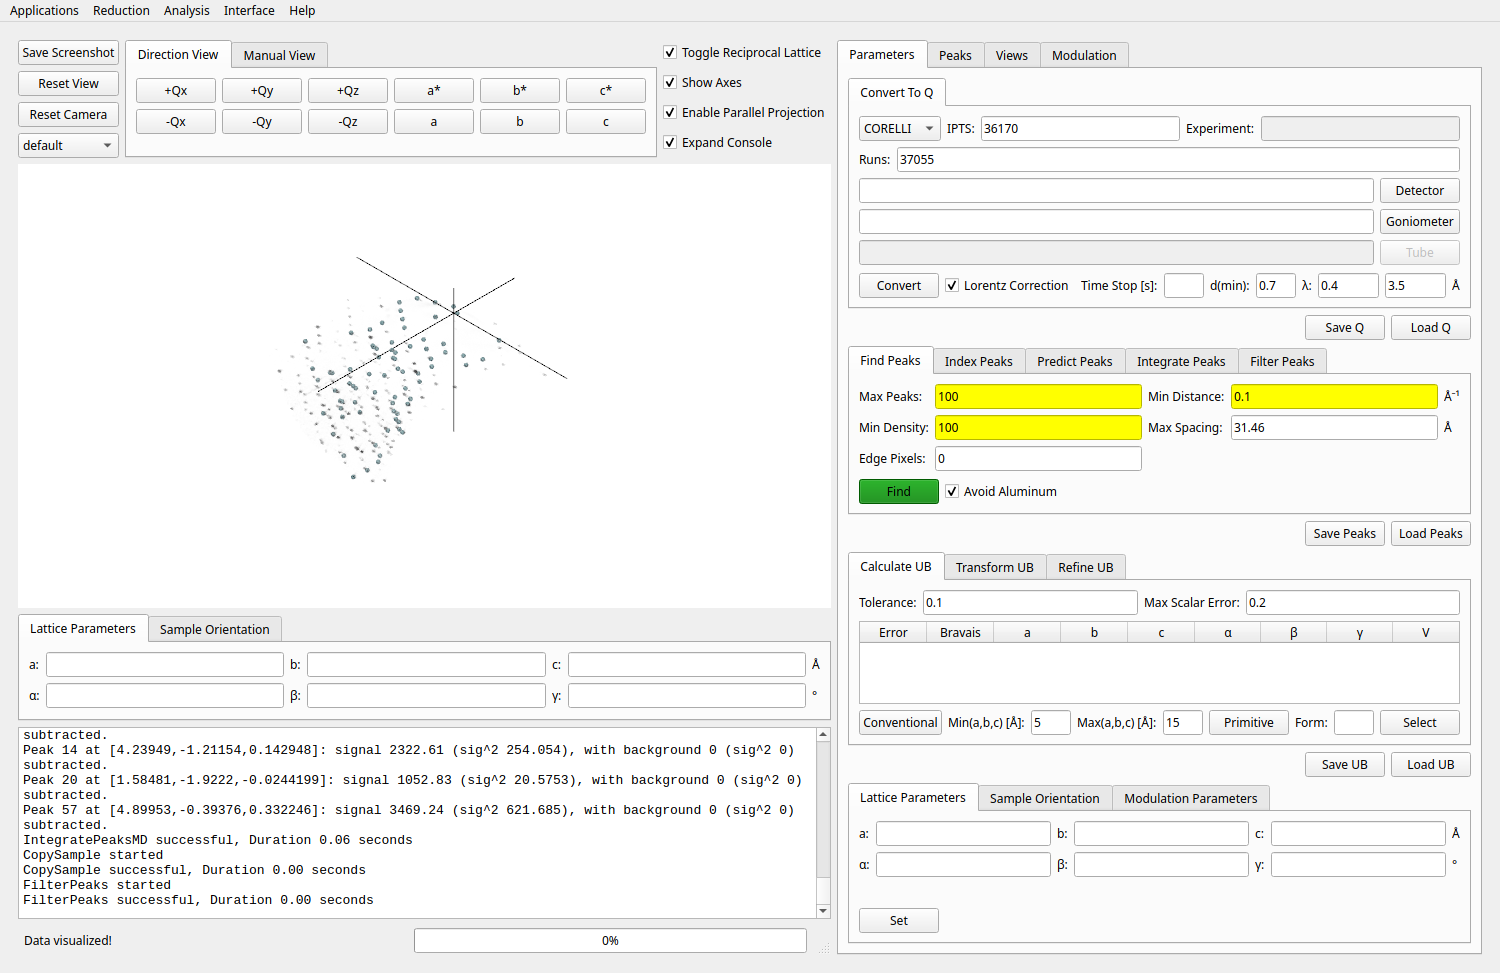
Task: View along the c direction
Action: coord(606,121)
